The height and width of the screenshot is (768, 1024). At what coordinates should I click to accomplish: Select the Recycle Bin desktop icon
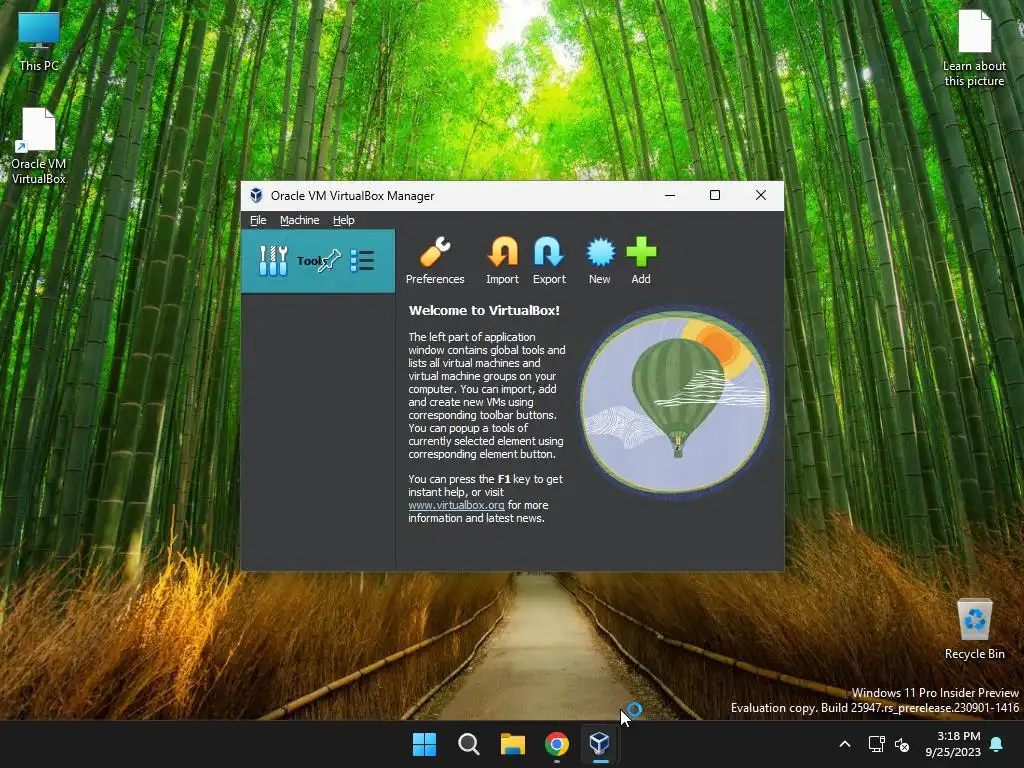(974, 630)
